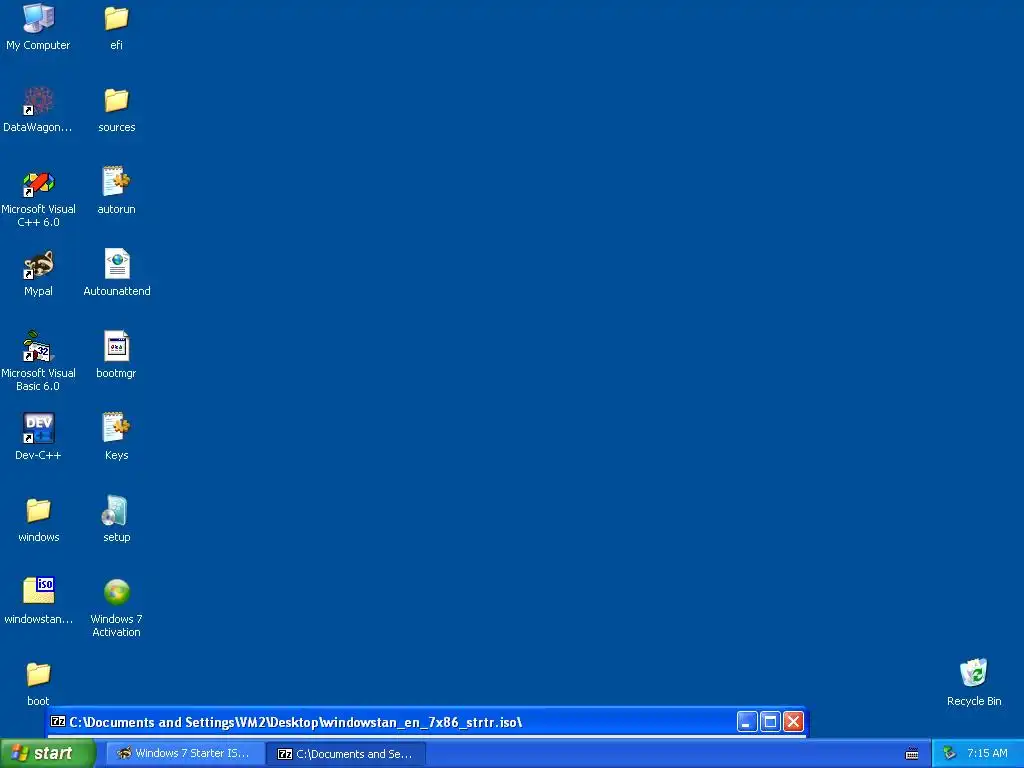Minimize the 7-Zip window
The height and width of the screenshot is (768, 1024).
tap(747, 722)
